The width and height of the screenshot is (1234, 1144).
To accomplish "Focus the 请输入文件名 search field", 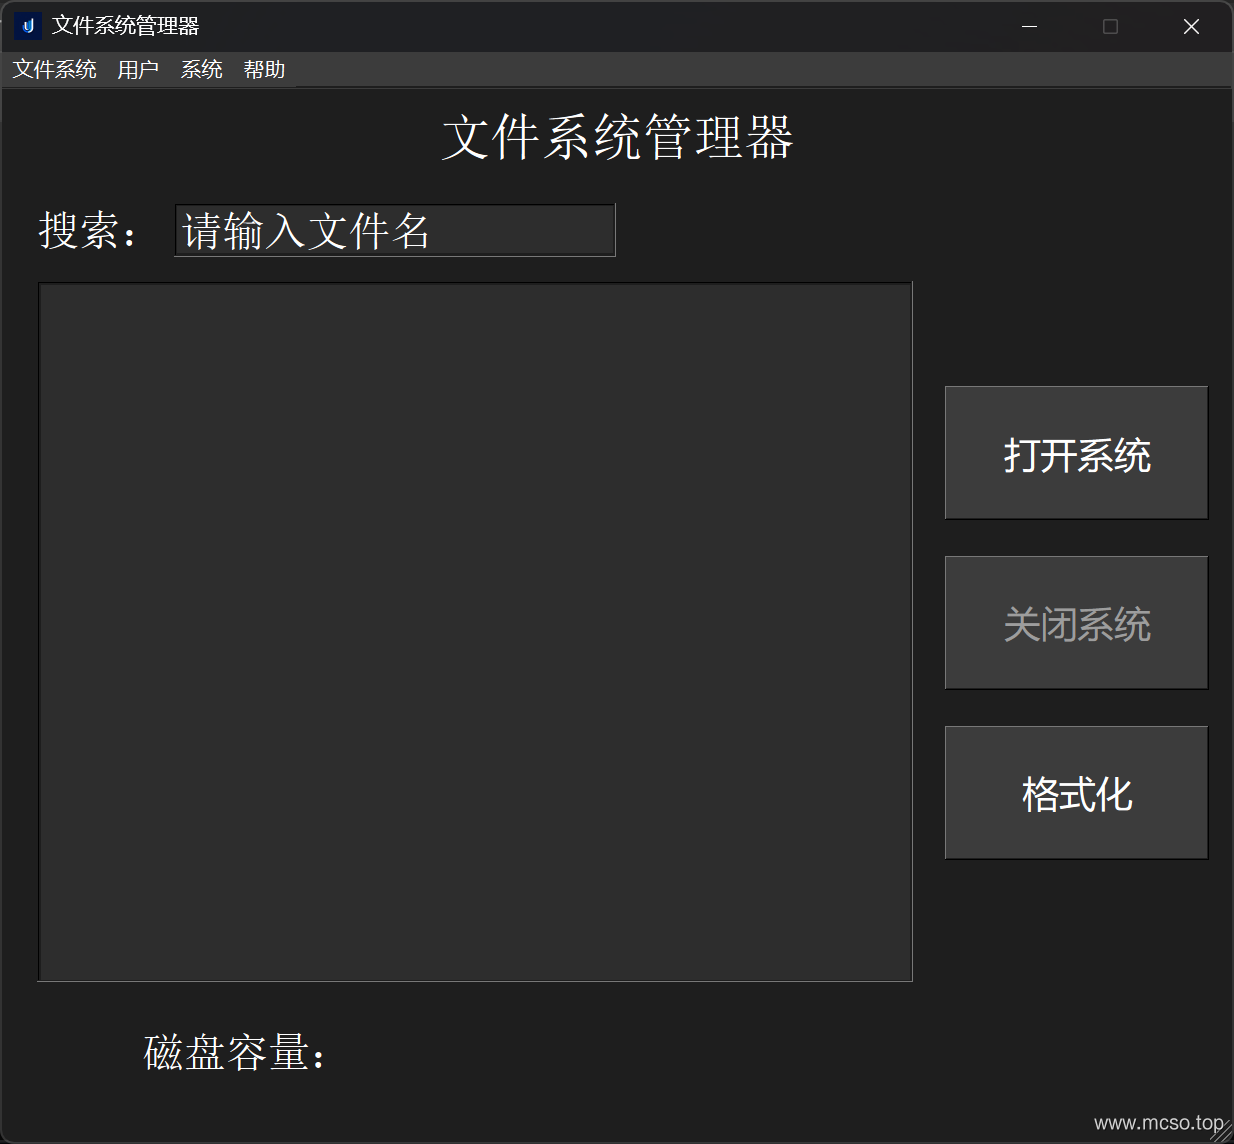I will [x=395, y=231].
